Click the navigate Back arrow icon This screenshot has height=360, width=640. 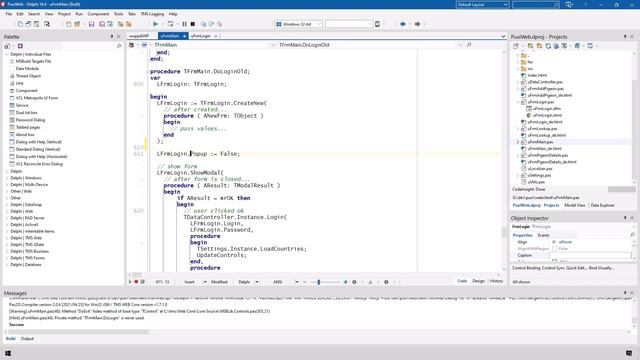tap(403, 24)
